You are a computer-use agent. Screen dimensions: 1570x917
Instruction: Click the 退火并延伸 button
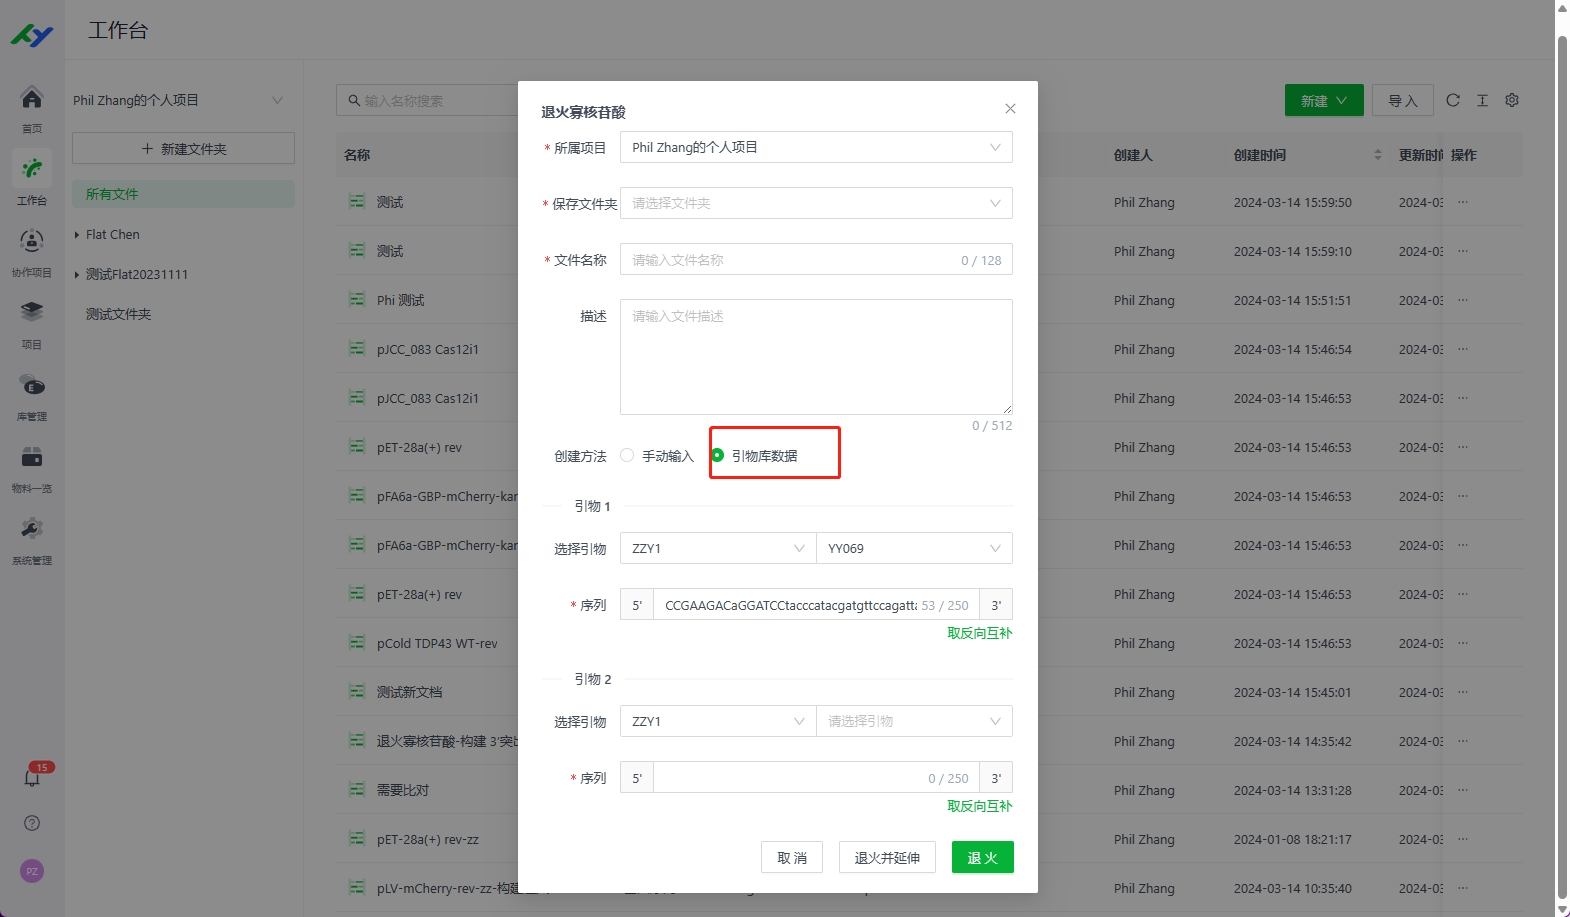coord(886,858)
